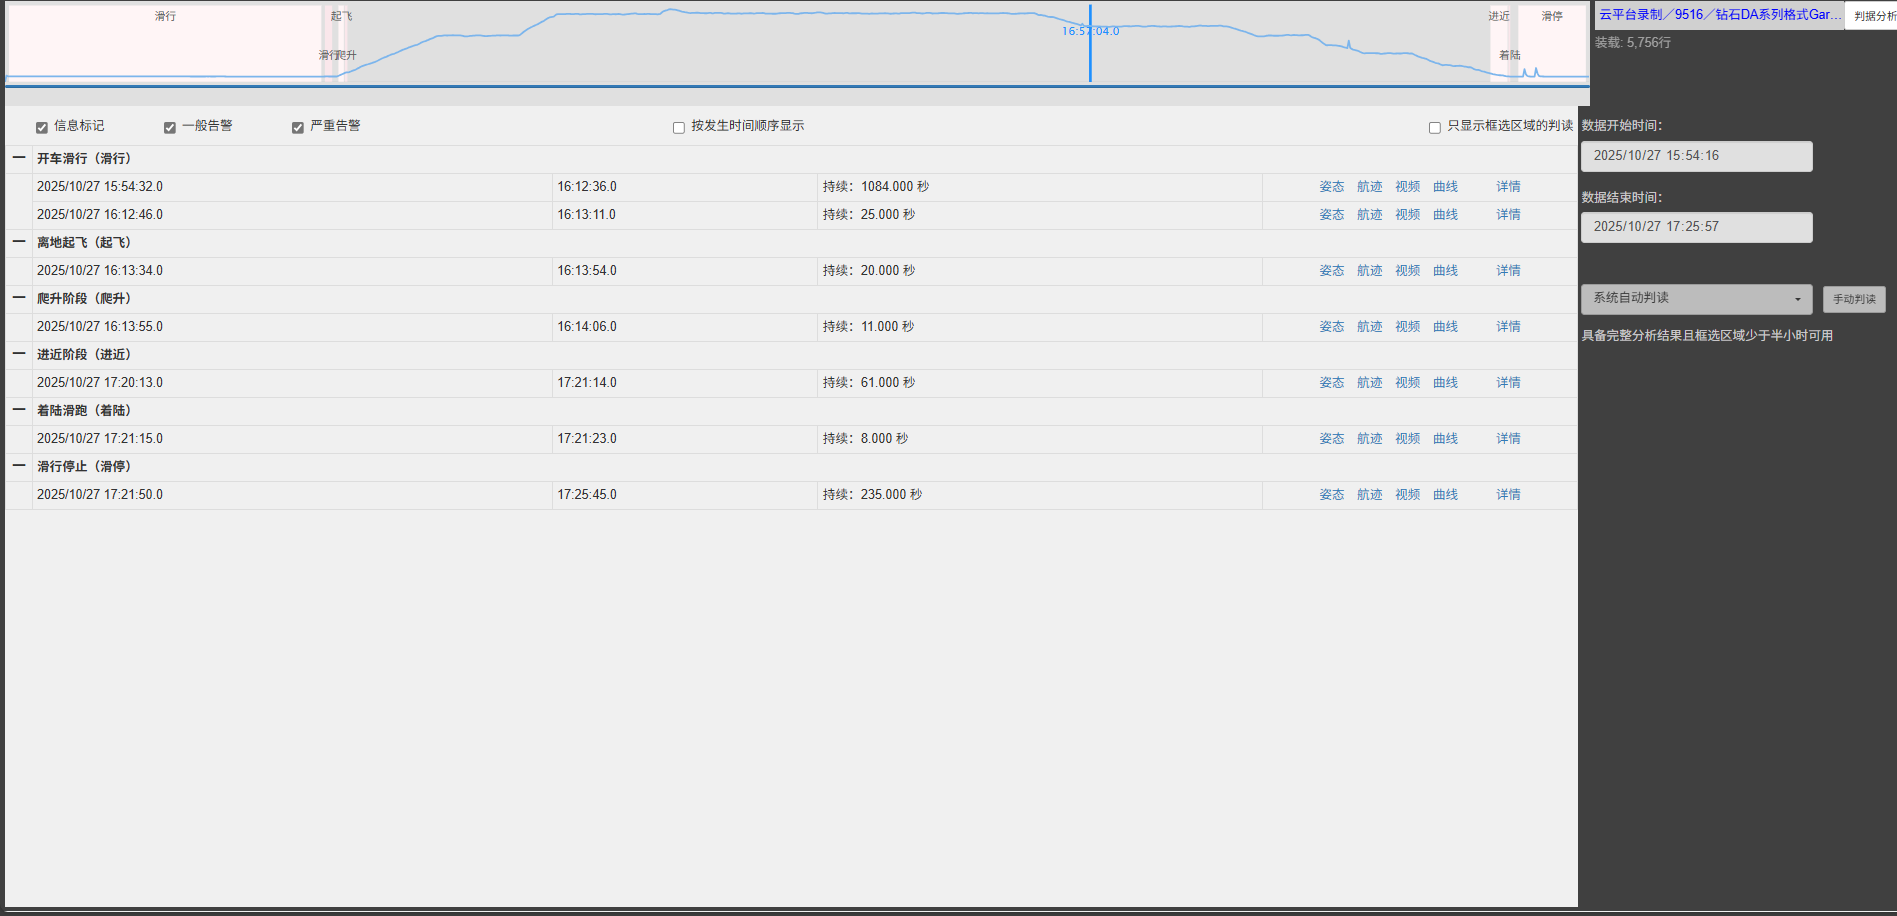The image size is (1897, 916).
Task: View 详情 for the 滑停 17:21:50 row
Action: (x=1508, y=495)
